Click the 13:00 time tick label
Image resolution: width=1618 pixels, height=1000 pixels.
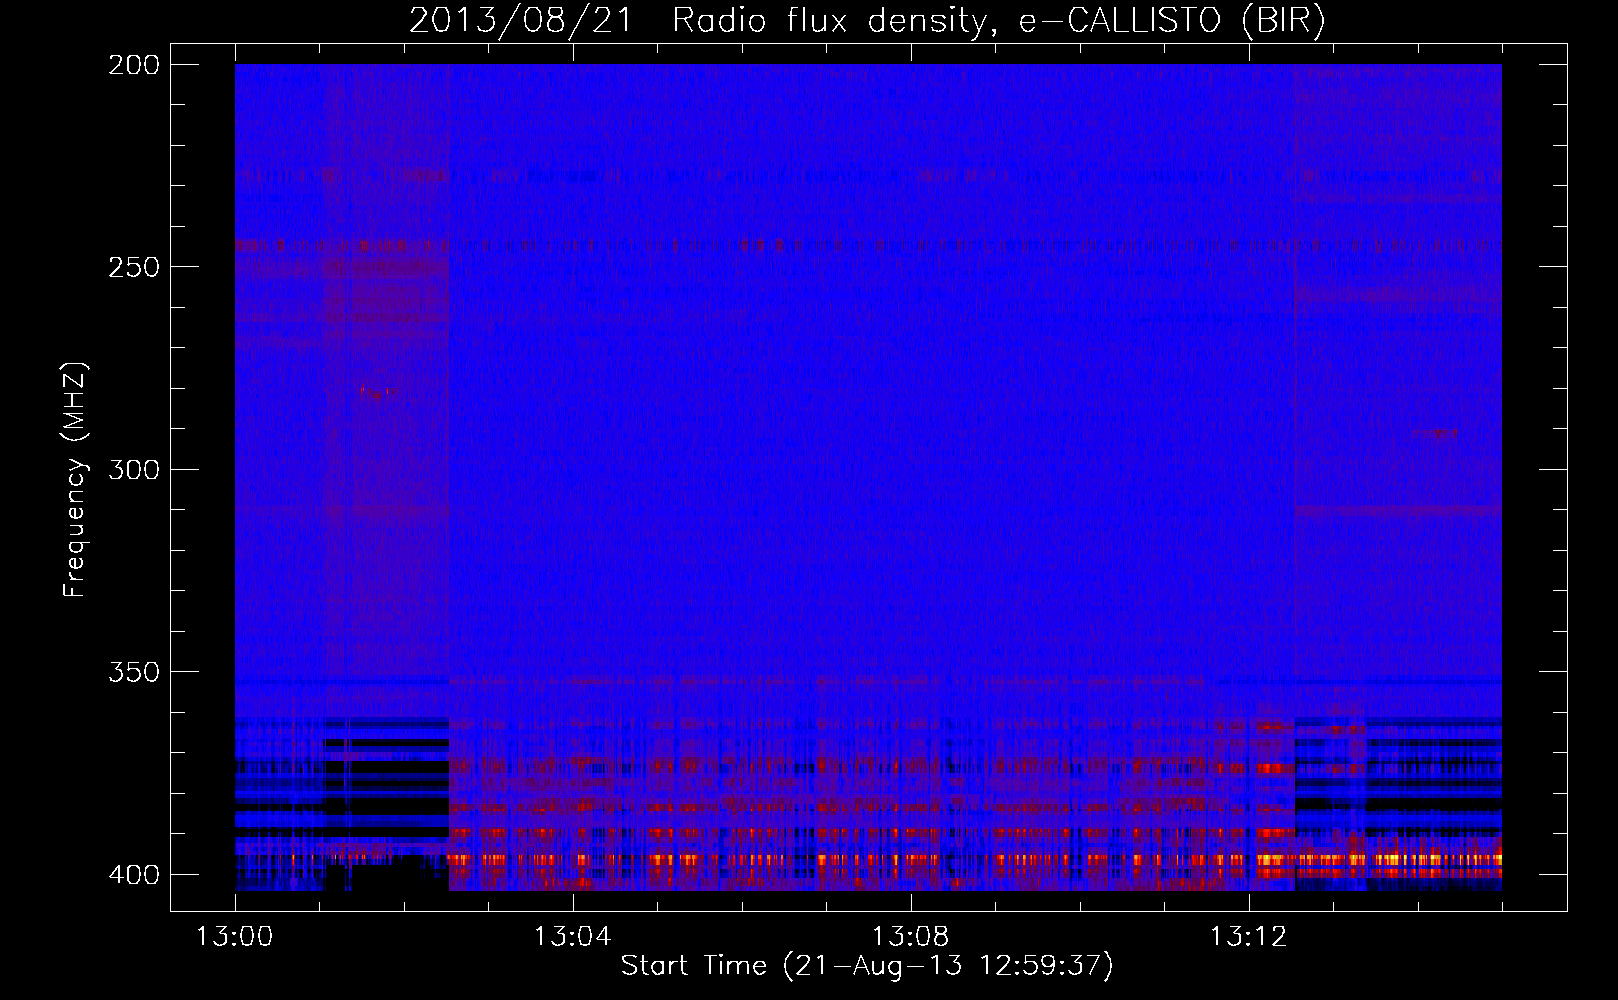235,937
